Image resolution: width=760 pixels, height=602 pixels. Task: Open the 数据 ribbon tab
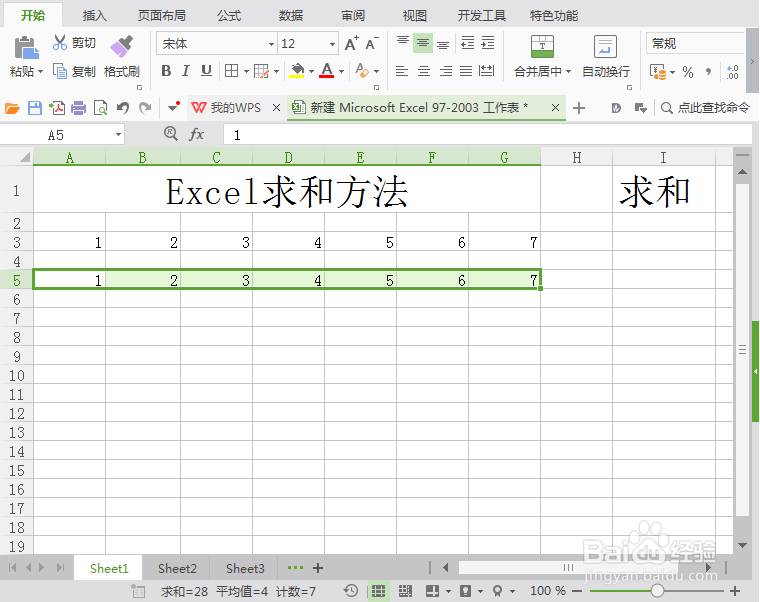(x=291, y=16)
